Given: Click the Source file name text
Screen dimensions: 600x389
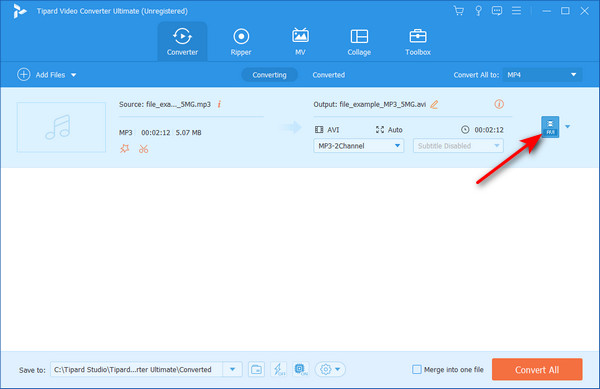Looking at the screenshot, I should [x=165, y=104].
